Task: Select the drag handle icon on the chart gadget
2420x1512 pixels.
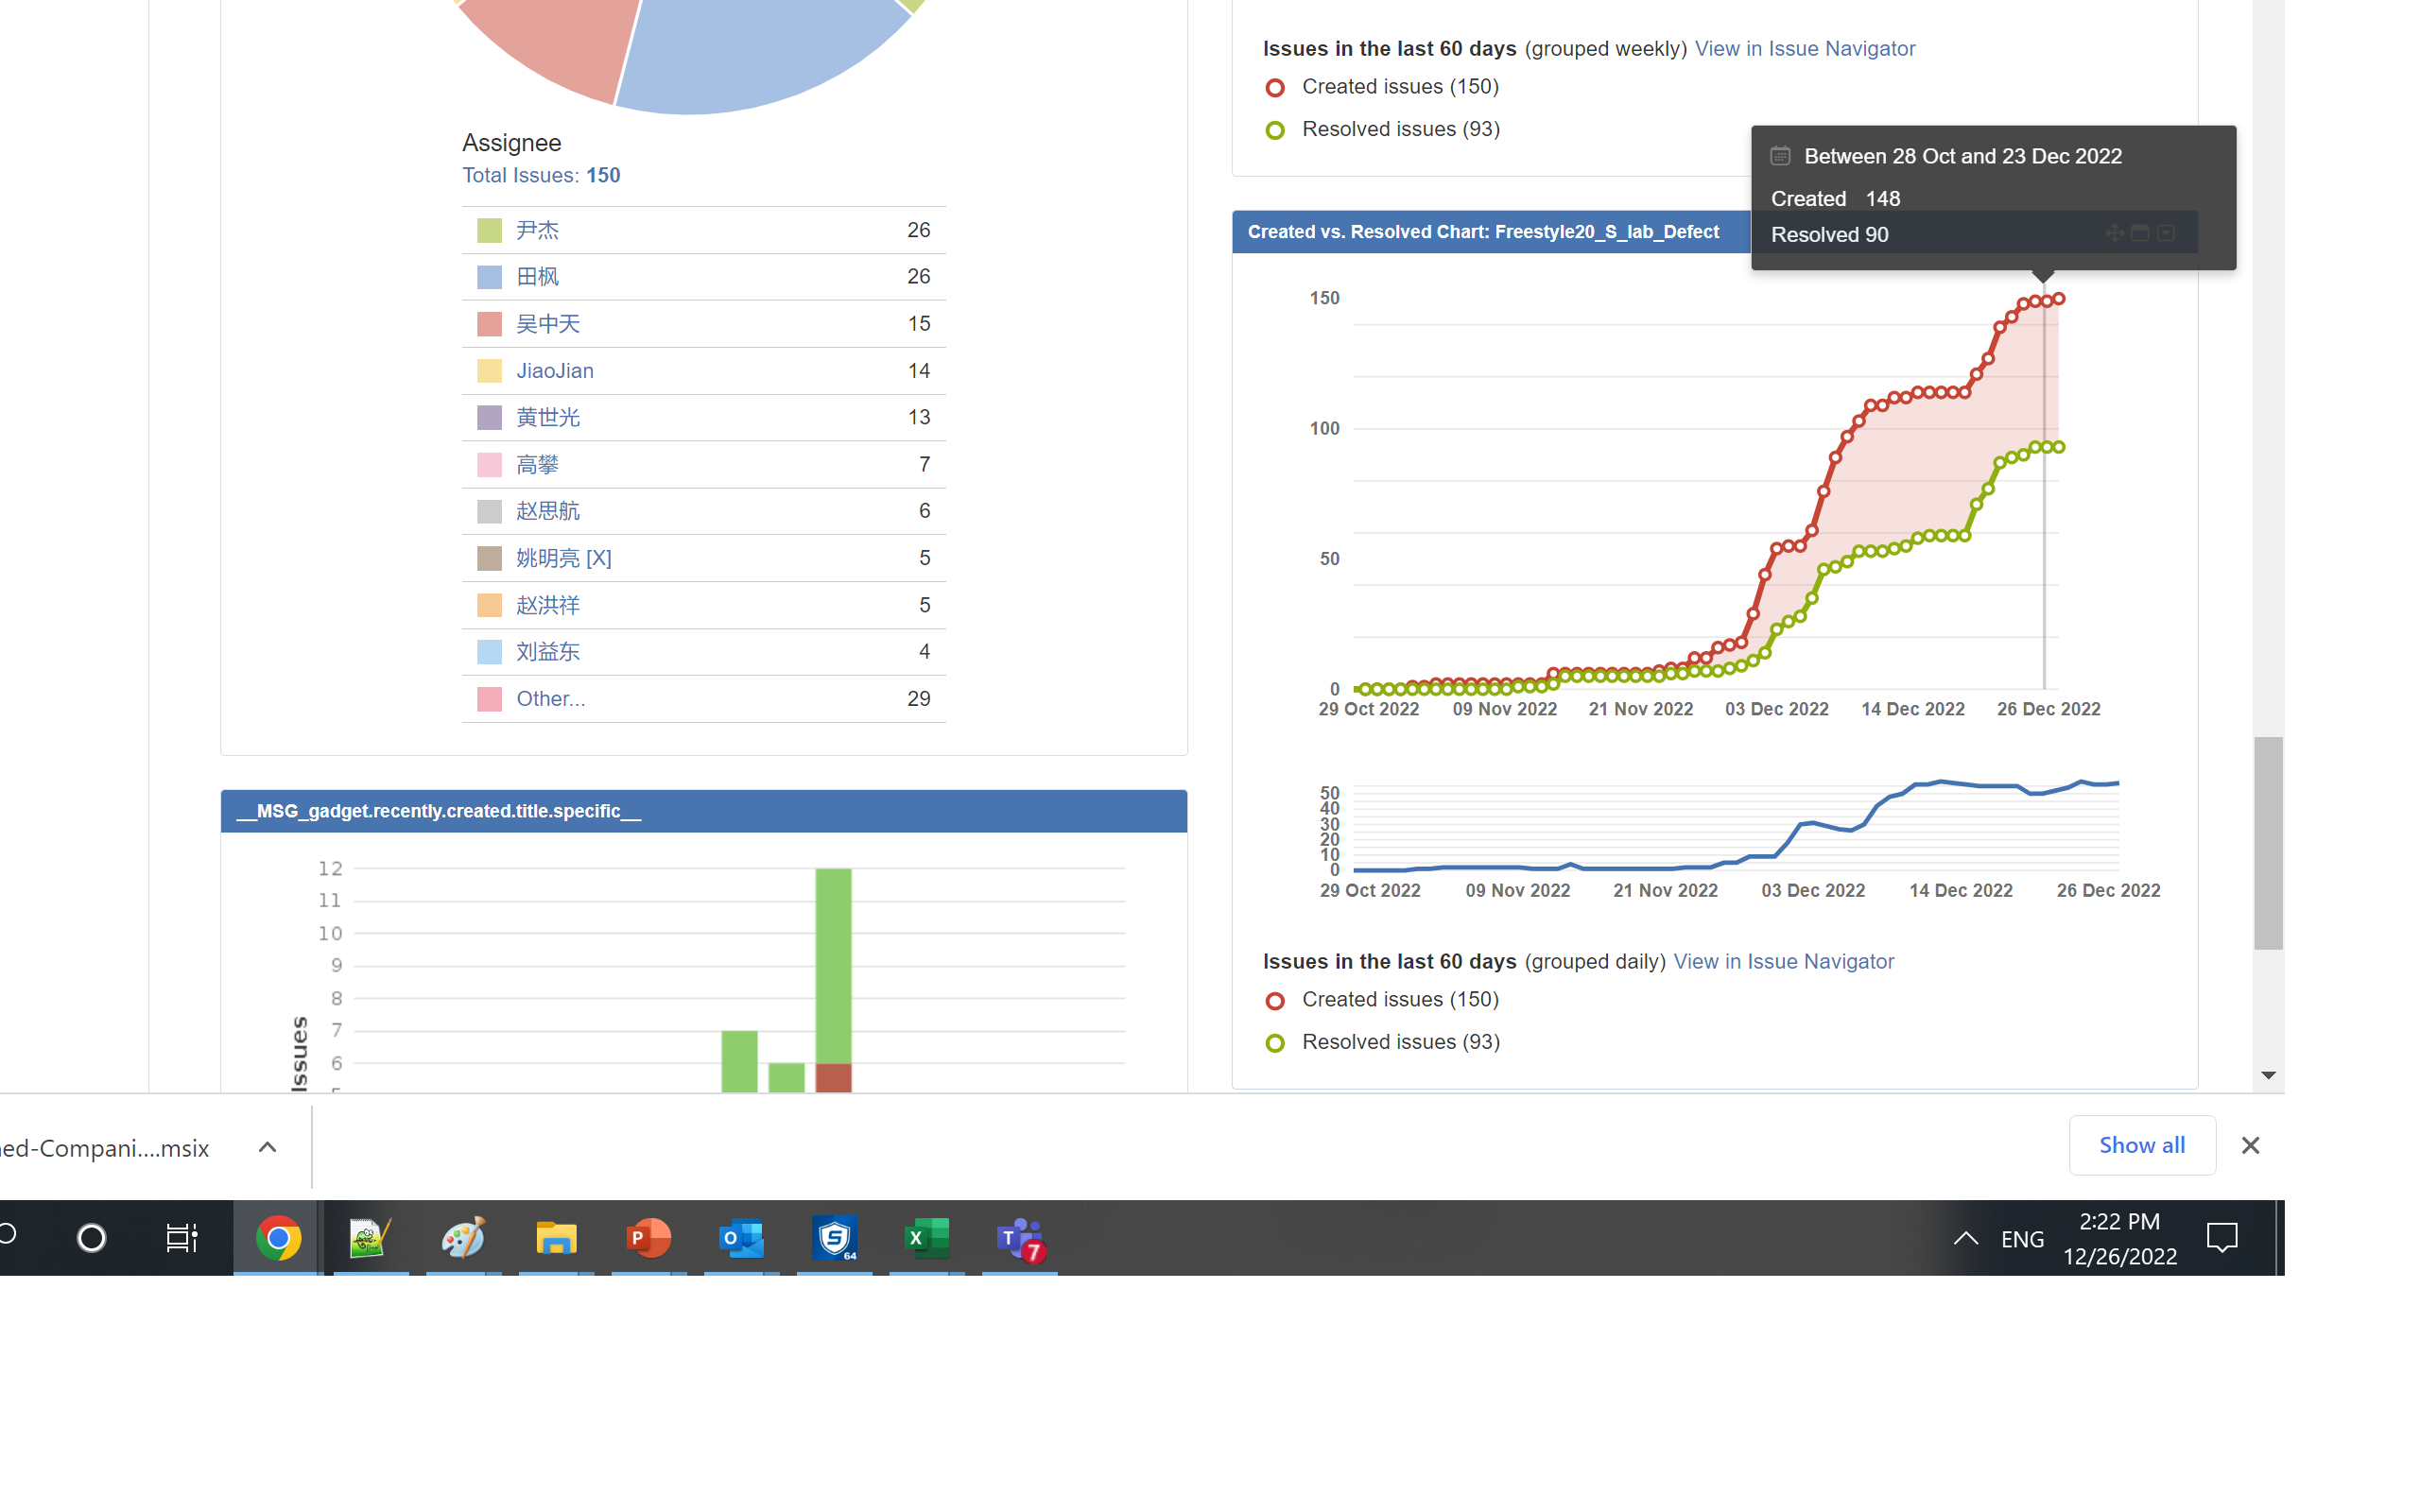Action: coord(2113,232)
